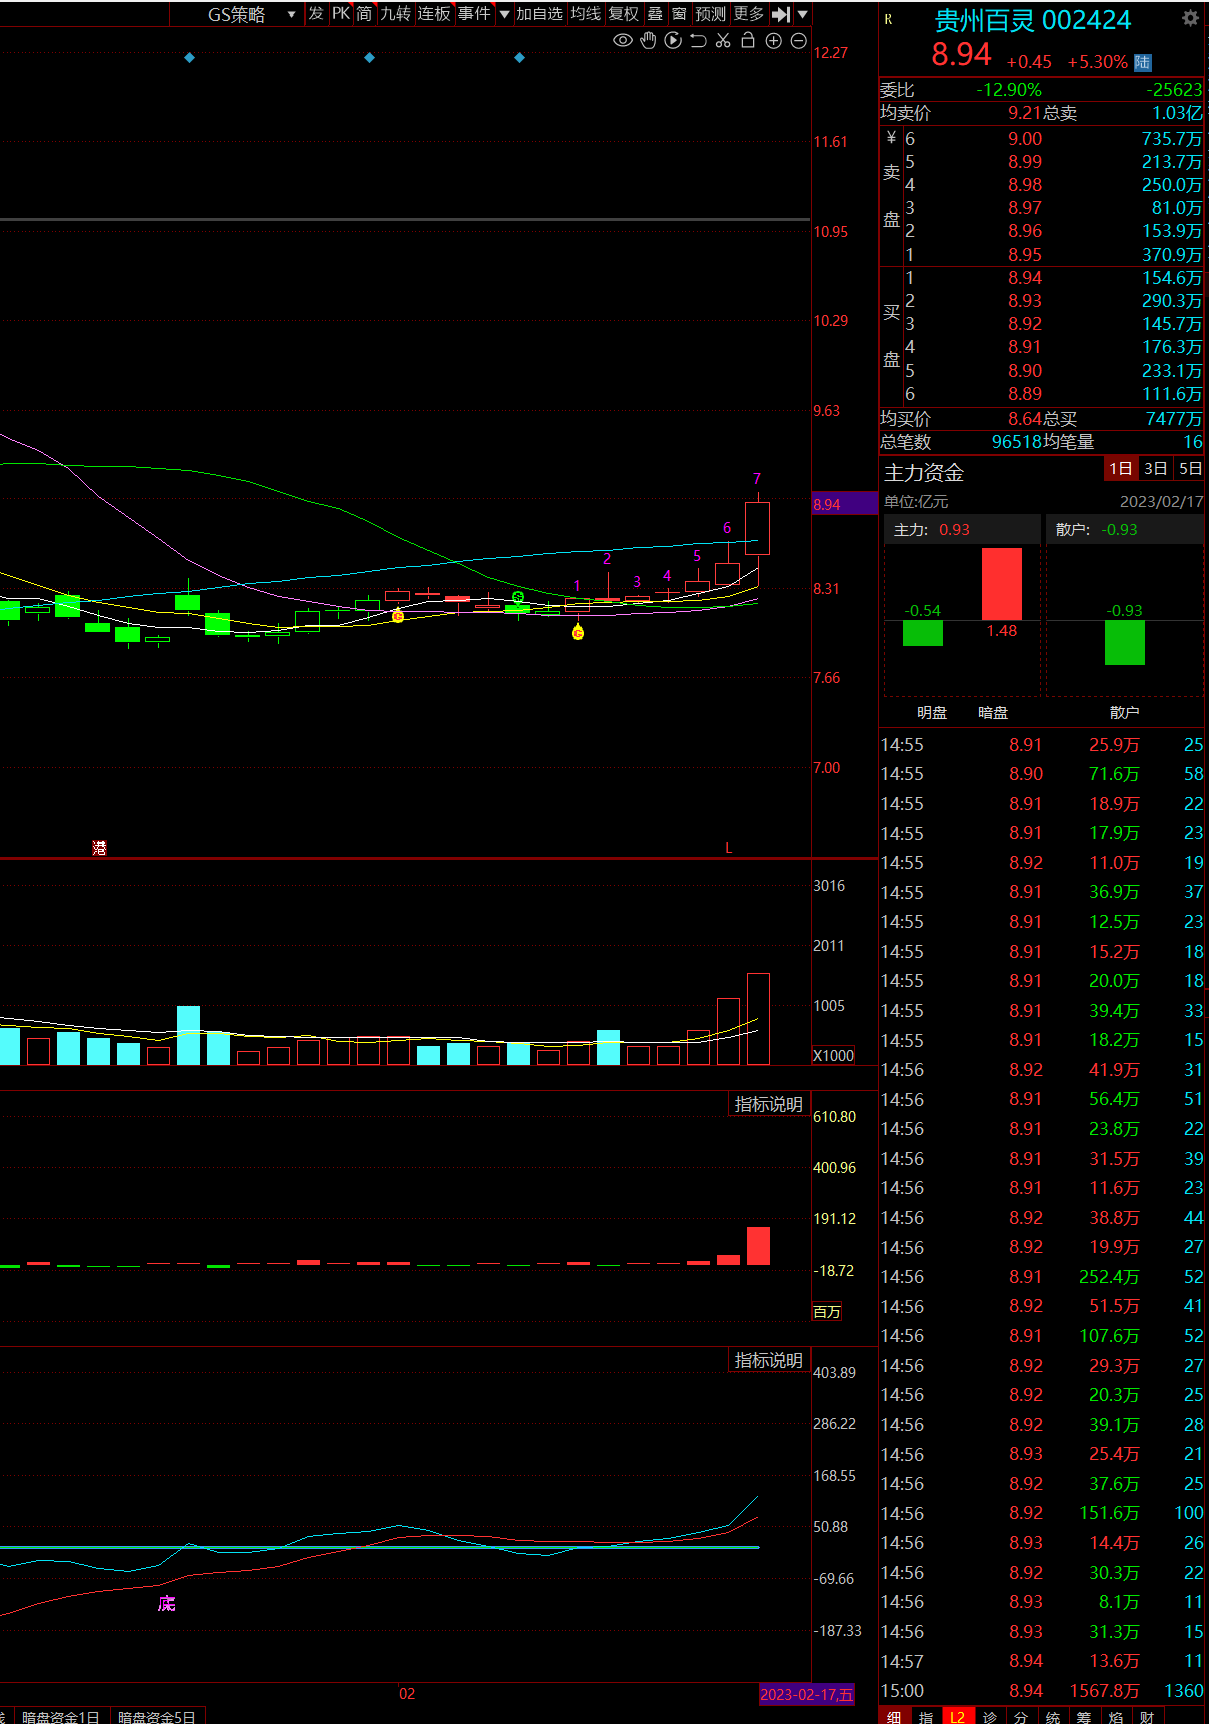The width and height of the screenshot is (1209, 1724).
Task: Click the 事件 toolbar button
Action: (x=474, y=14)
